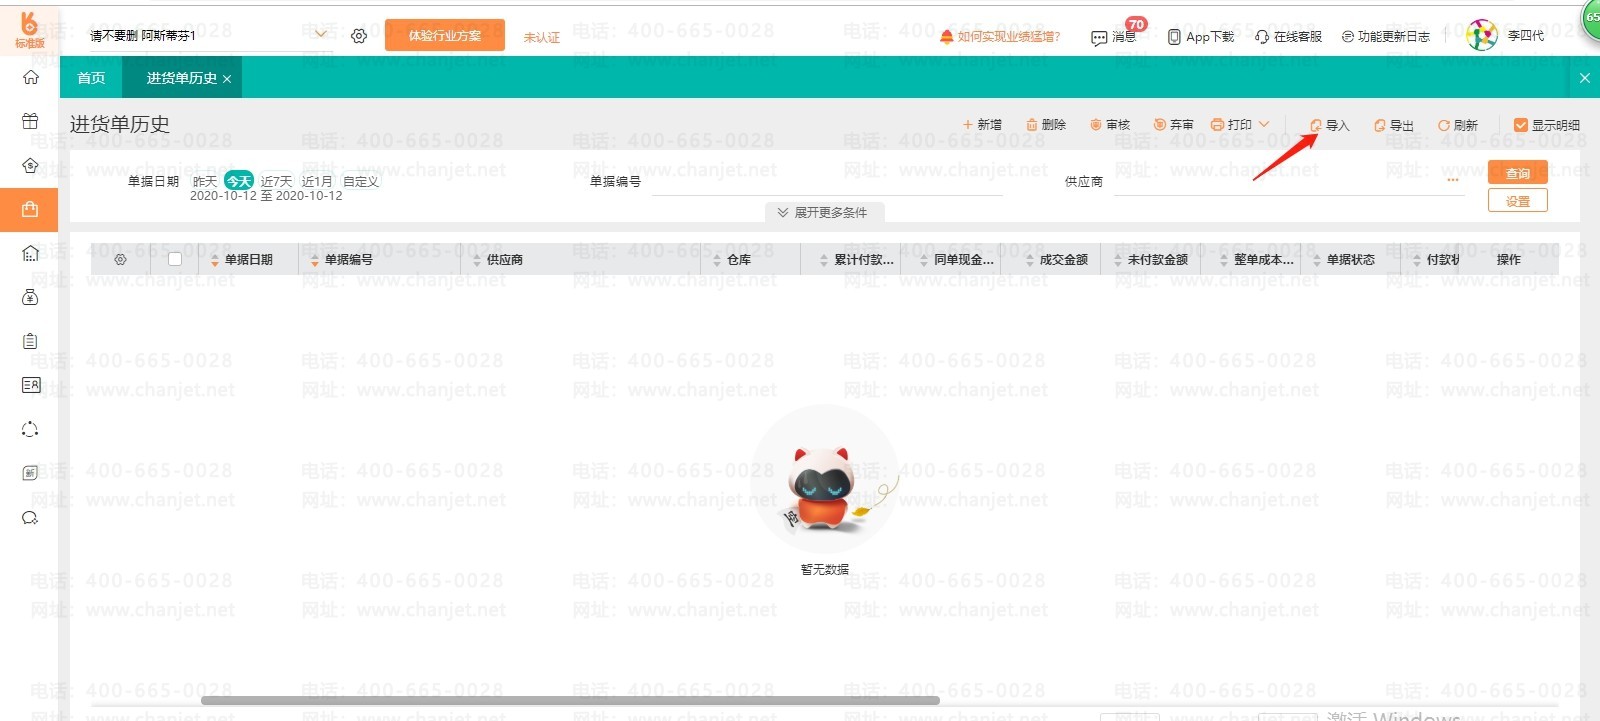Switch to the 进货单历史 tab
Image resolution: width=1600 pixels, height=721 pixels.
pyautogui.click(x=182, y=78)
